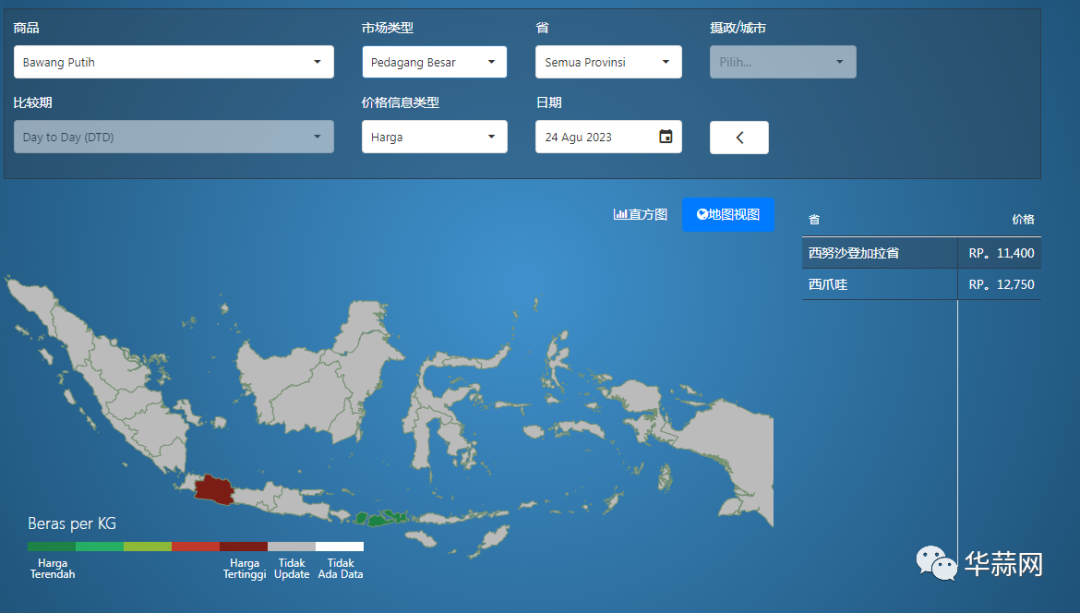Click the dark red Harga Tertinggi swatch
Image resolution: width=1080 pixels, height=613 pixels.
[x=243, y=547]
